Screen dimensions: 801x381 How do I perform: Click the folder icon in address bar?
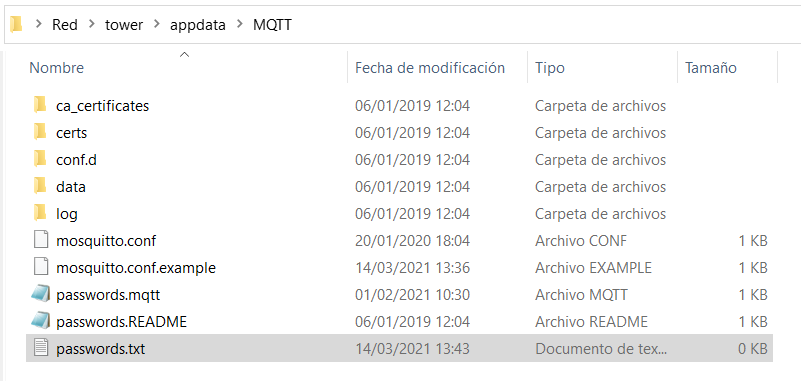[16, 24]
